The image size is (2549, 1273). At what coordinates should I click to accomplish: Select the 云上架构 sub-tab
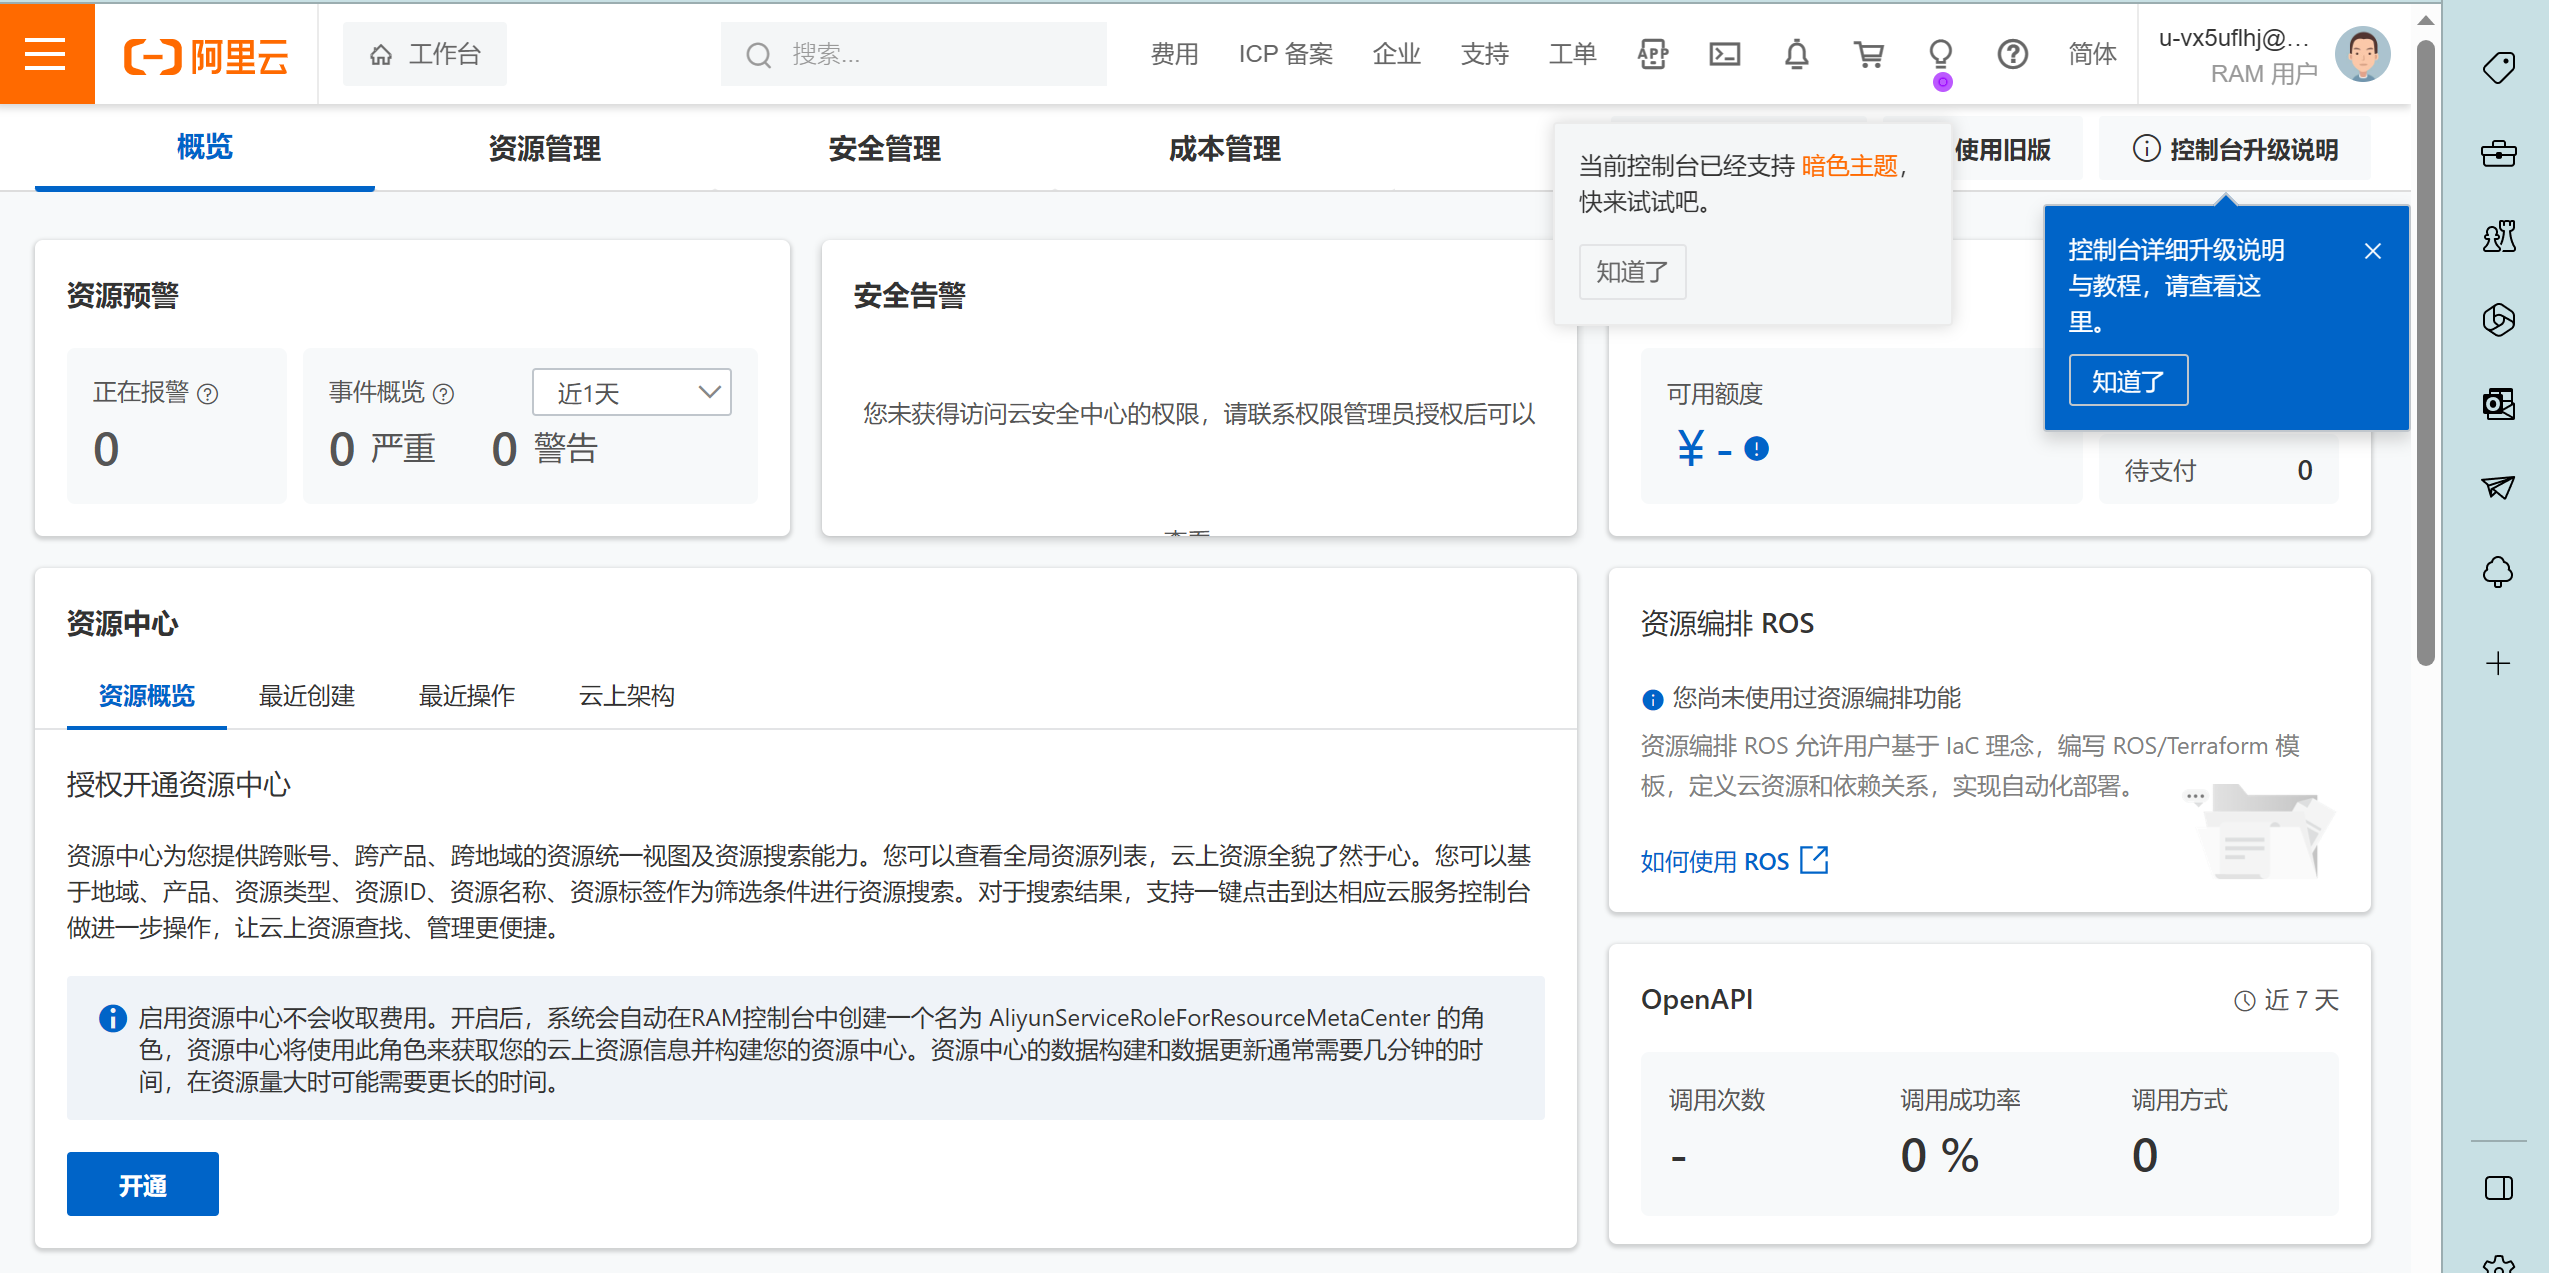click(626, 696)
